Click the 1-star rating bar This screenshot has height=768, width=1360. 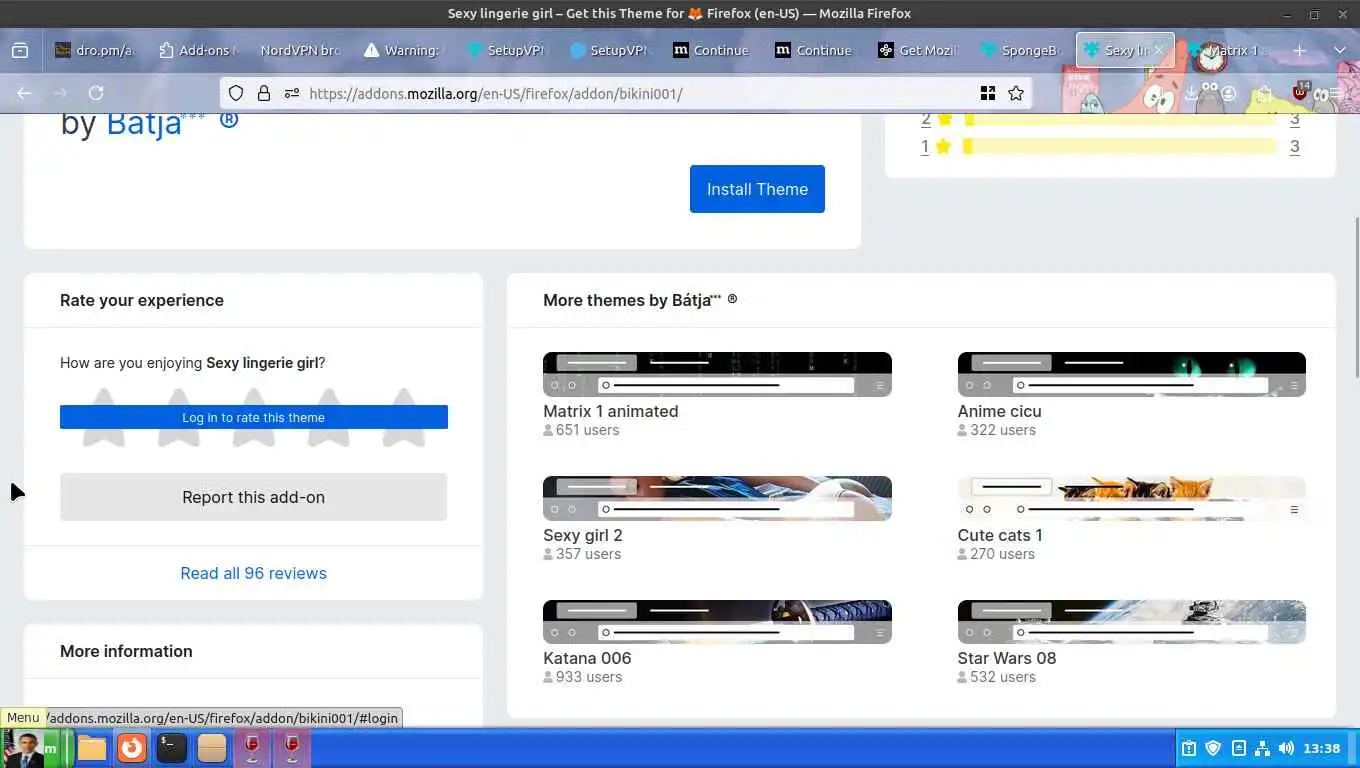point(1120,146)
